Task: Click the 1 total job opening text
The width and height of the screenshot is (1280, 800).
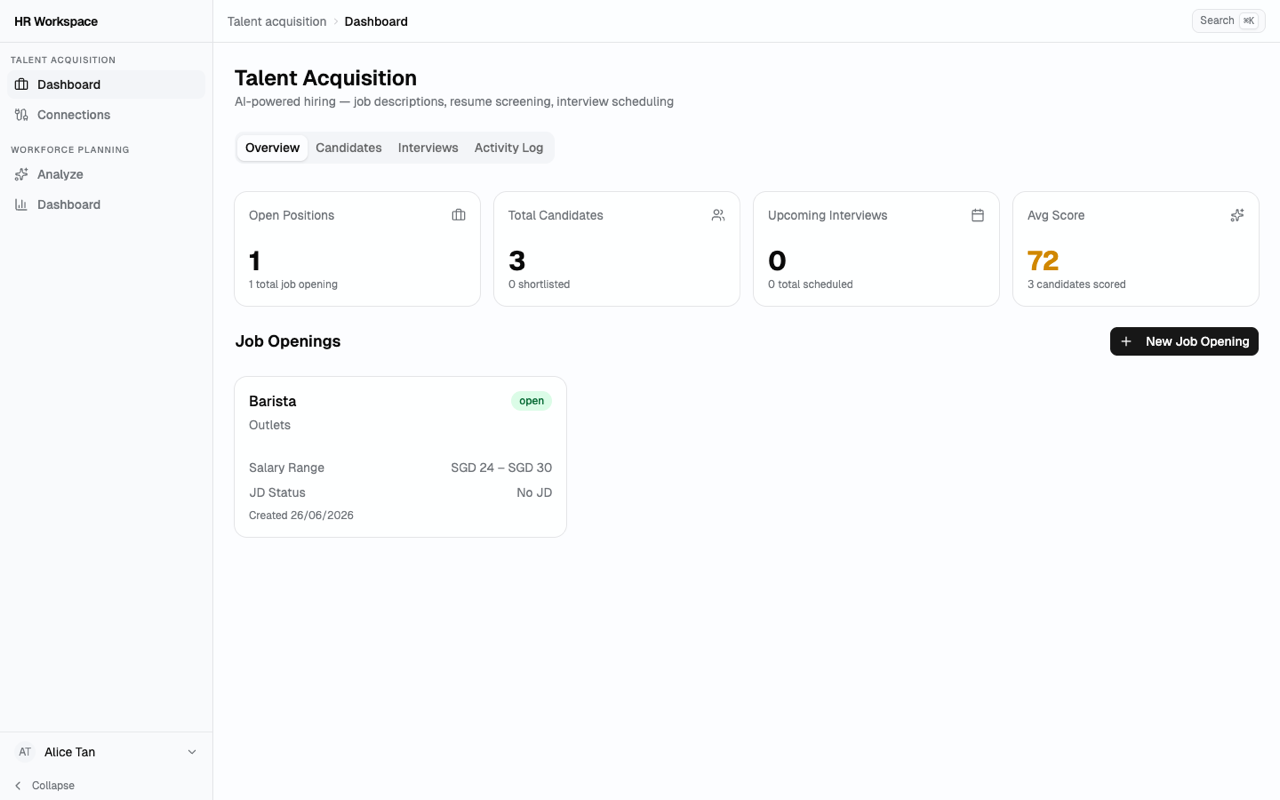Action: pos(293,285)
